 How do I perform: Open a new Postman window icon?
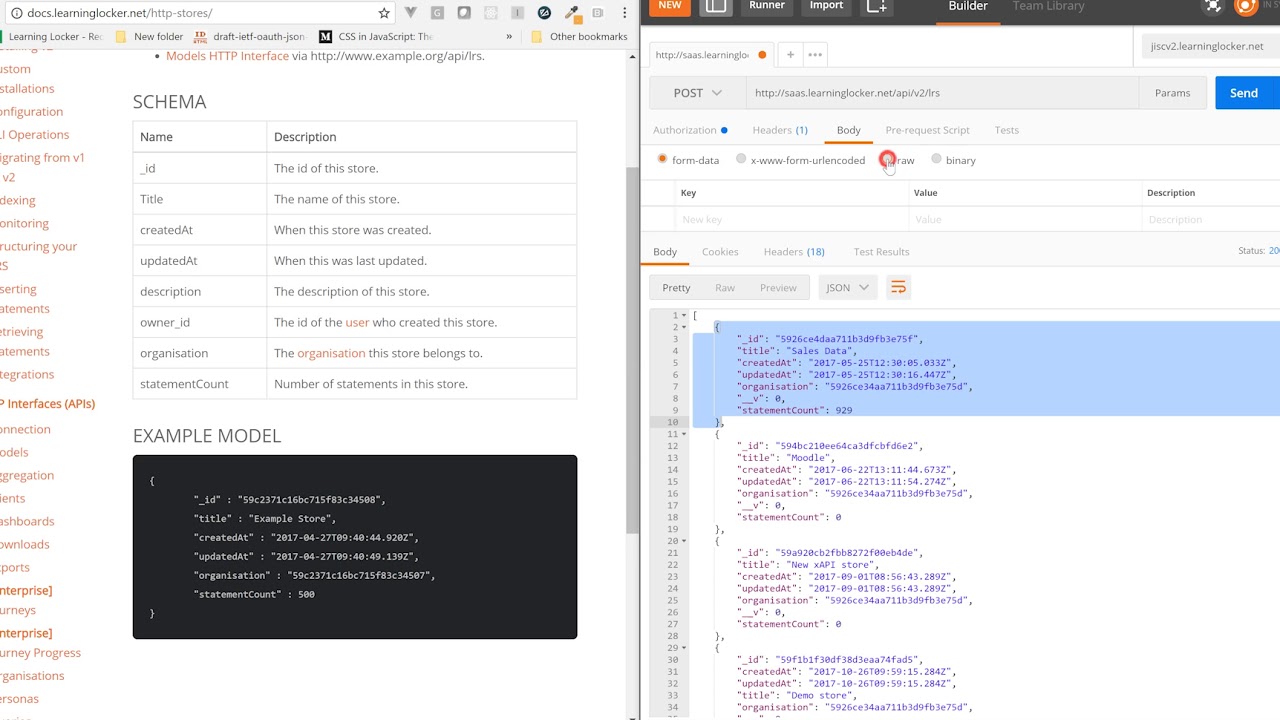(877, 6)
